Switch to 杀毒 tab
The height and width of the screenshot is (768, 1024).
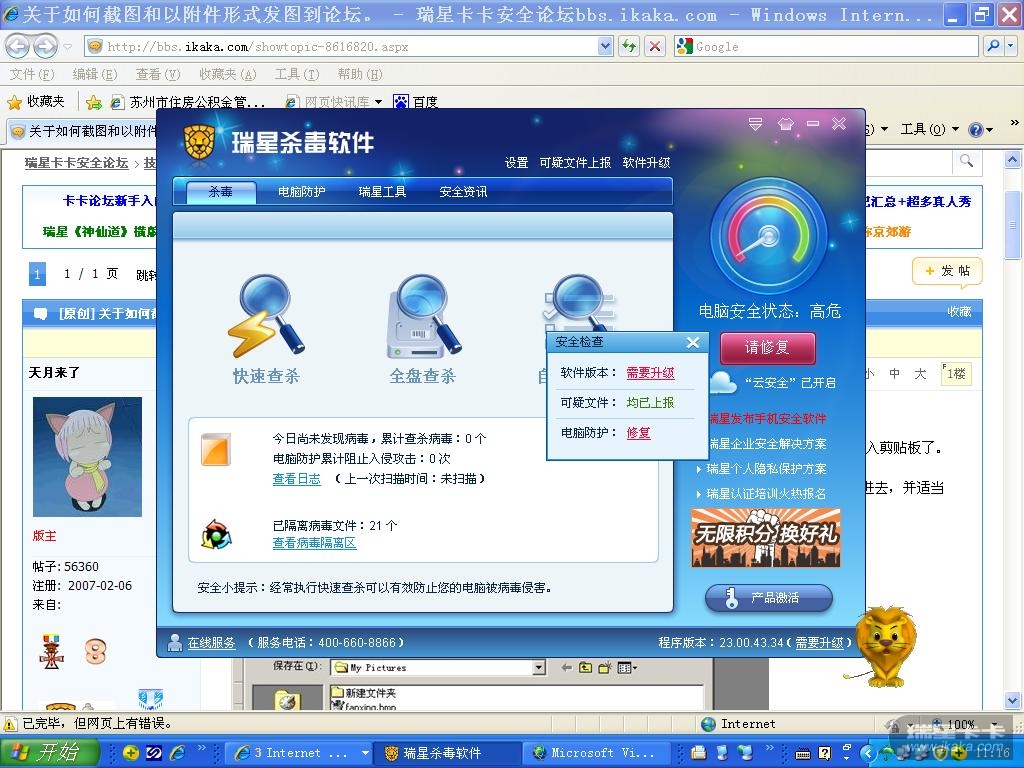[220, 191]
